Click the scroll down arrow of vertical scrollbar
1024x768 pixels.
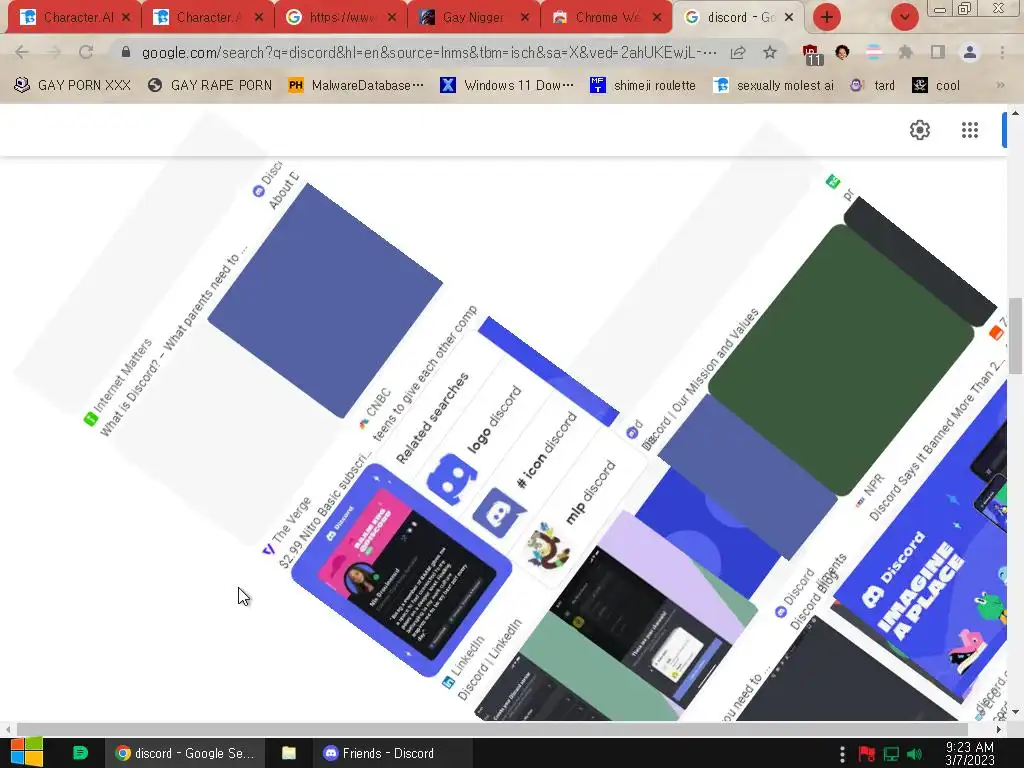pos(1015,712)
